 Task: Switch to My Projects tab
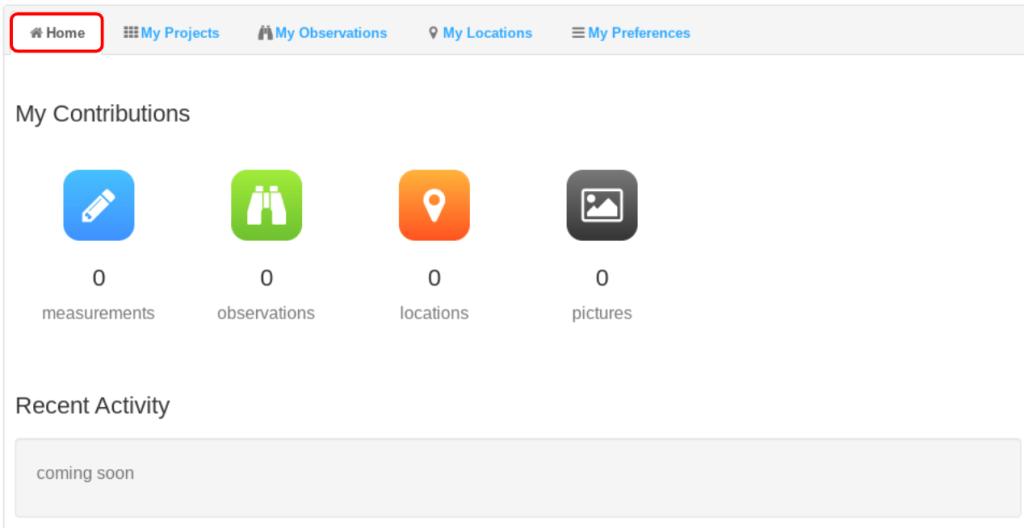pyautogui.click(x=172, y=33)
